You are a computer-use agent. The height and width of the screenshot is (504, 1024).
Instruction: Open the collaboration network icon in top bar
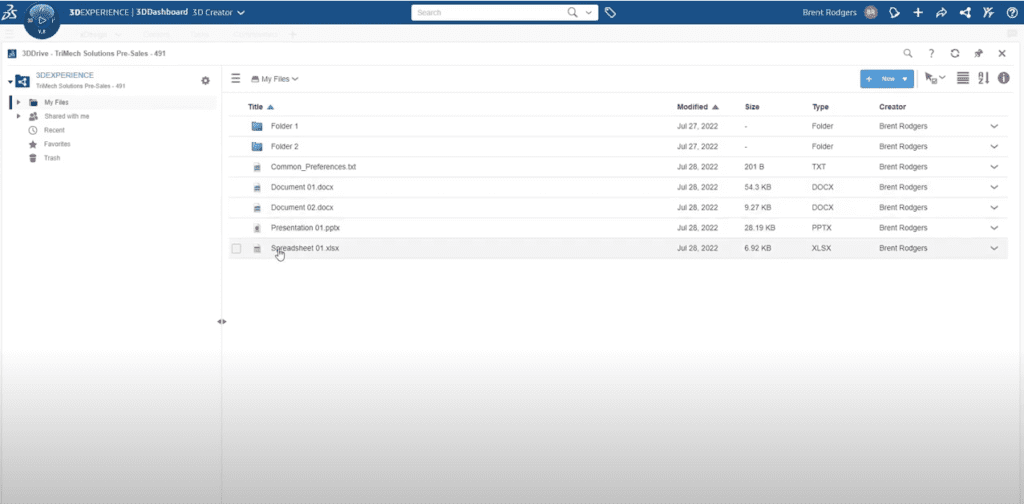(965, 12)
